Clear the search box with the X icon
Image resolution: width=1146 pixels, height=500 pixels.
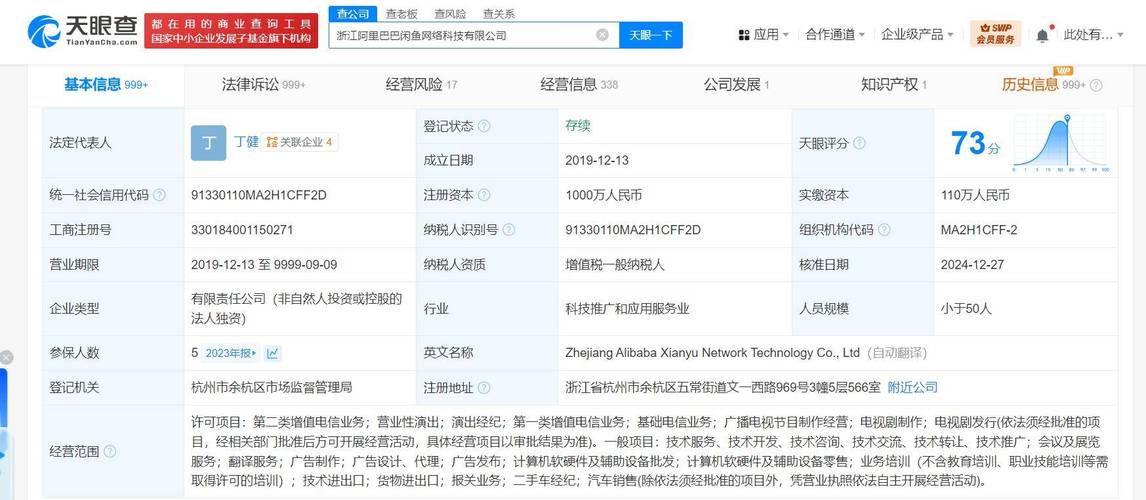tap(602, 34)
